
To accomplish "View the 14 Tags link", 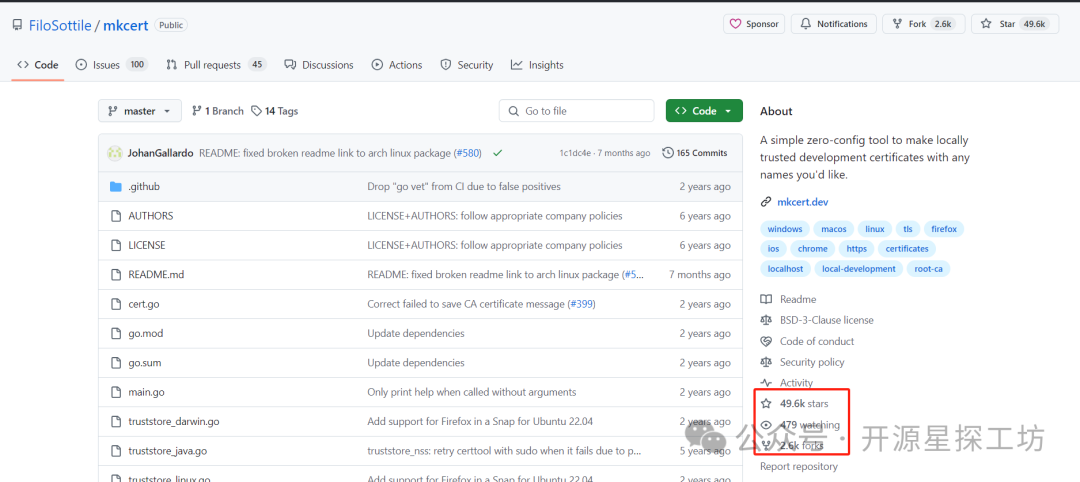I will pyautogui.click(x=275, y=111).
